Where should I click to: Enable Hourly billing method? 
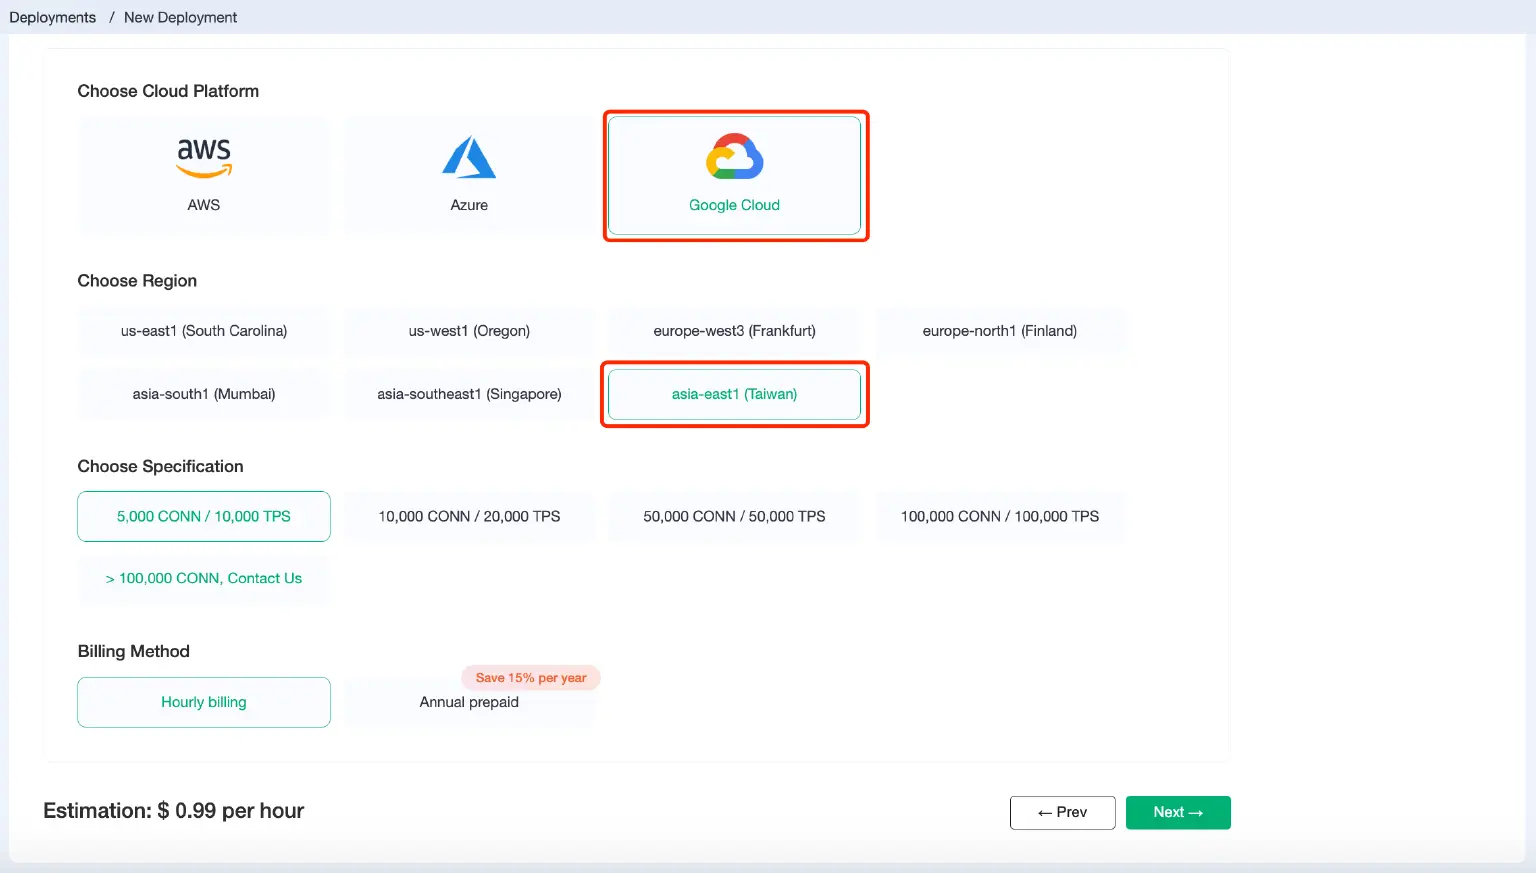(204, 702)
